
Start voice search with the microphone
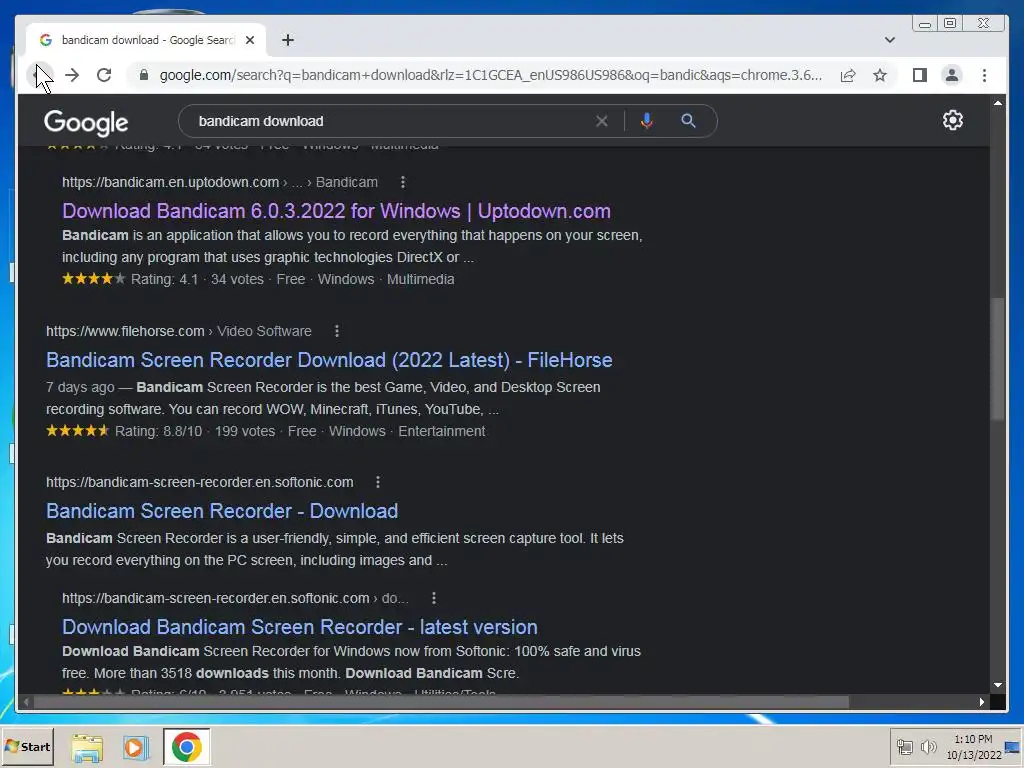pyautogui.click(x=647, y=121)
